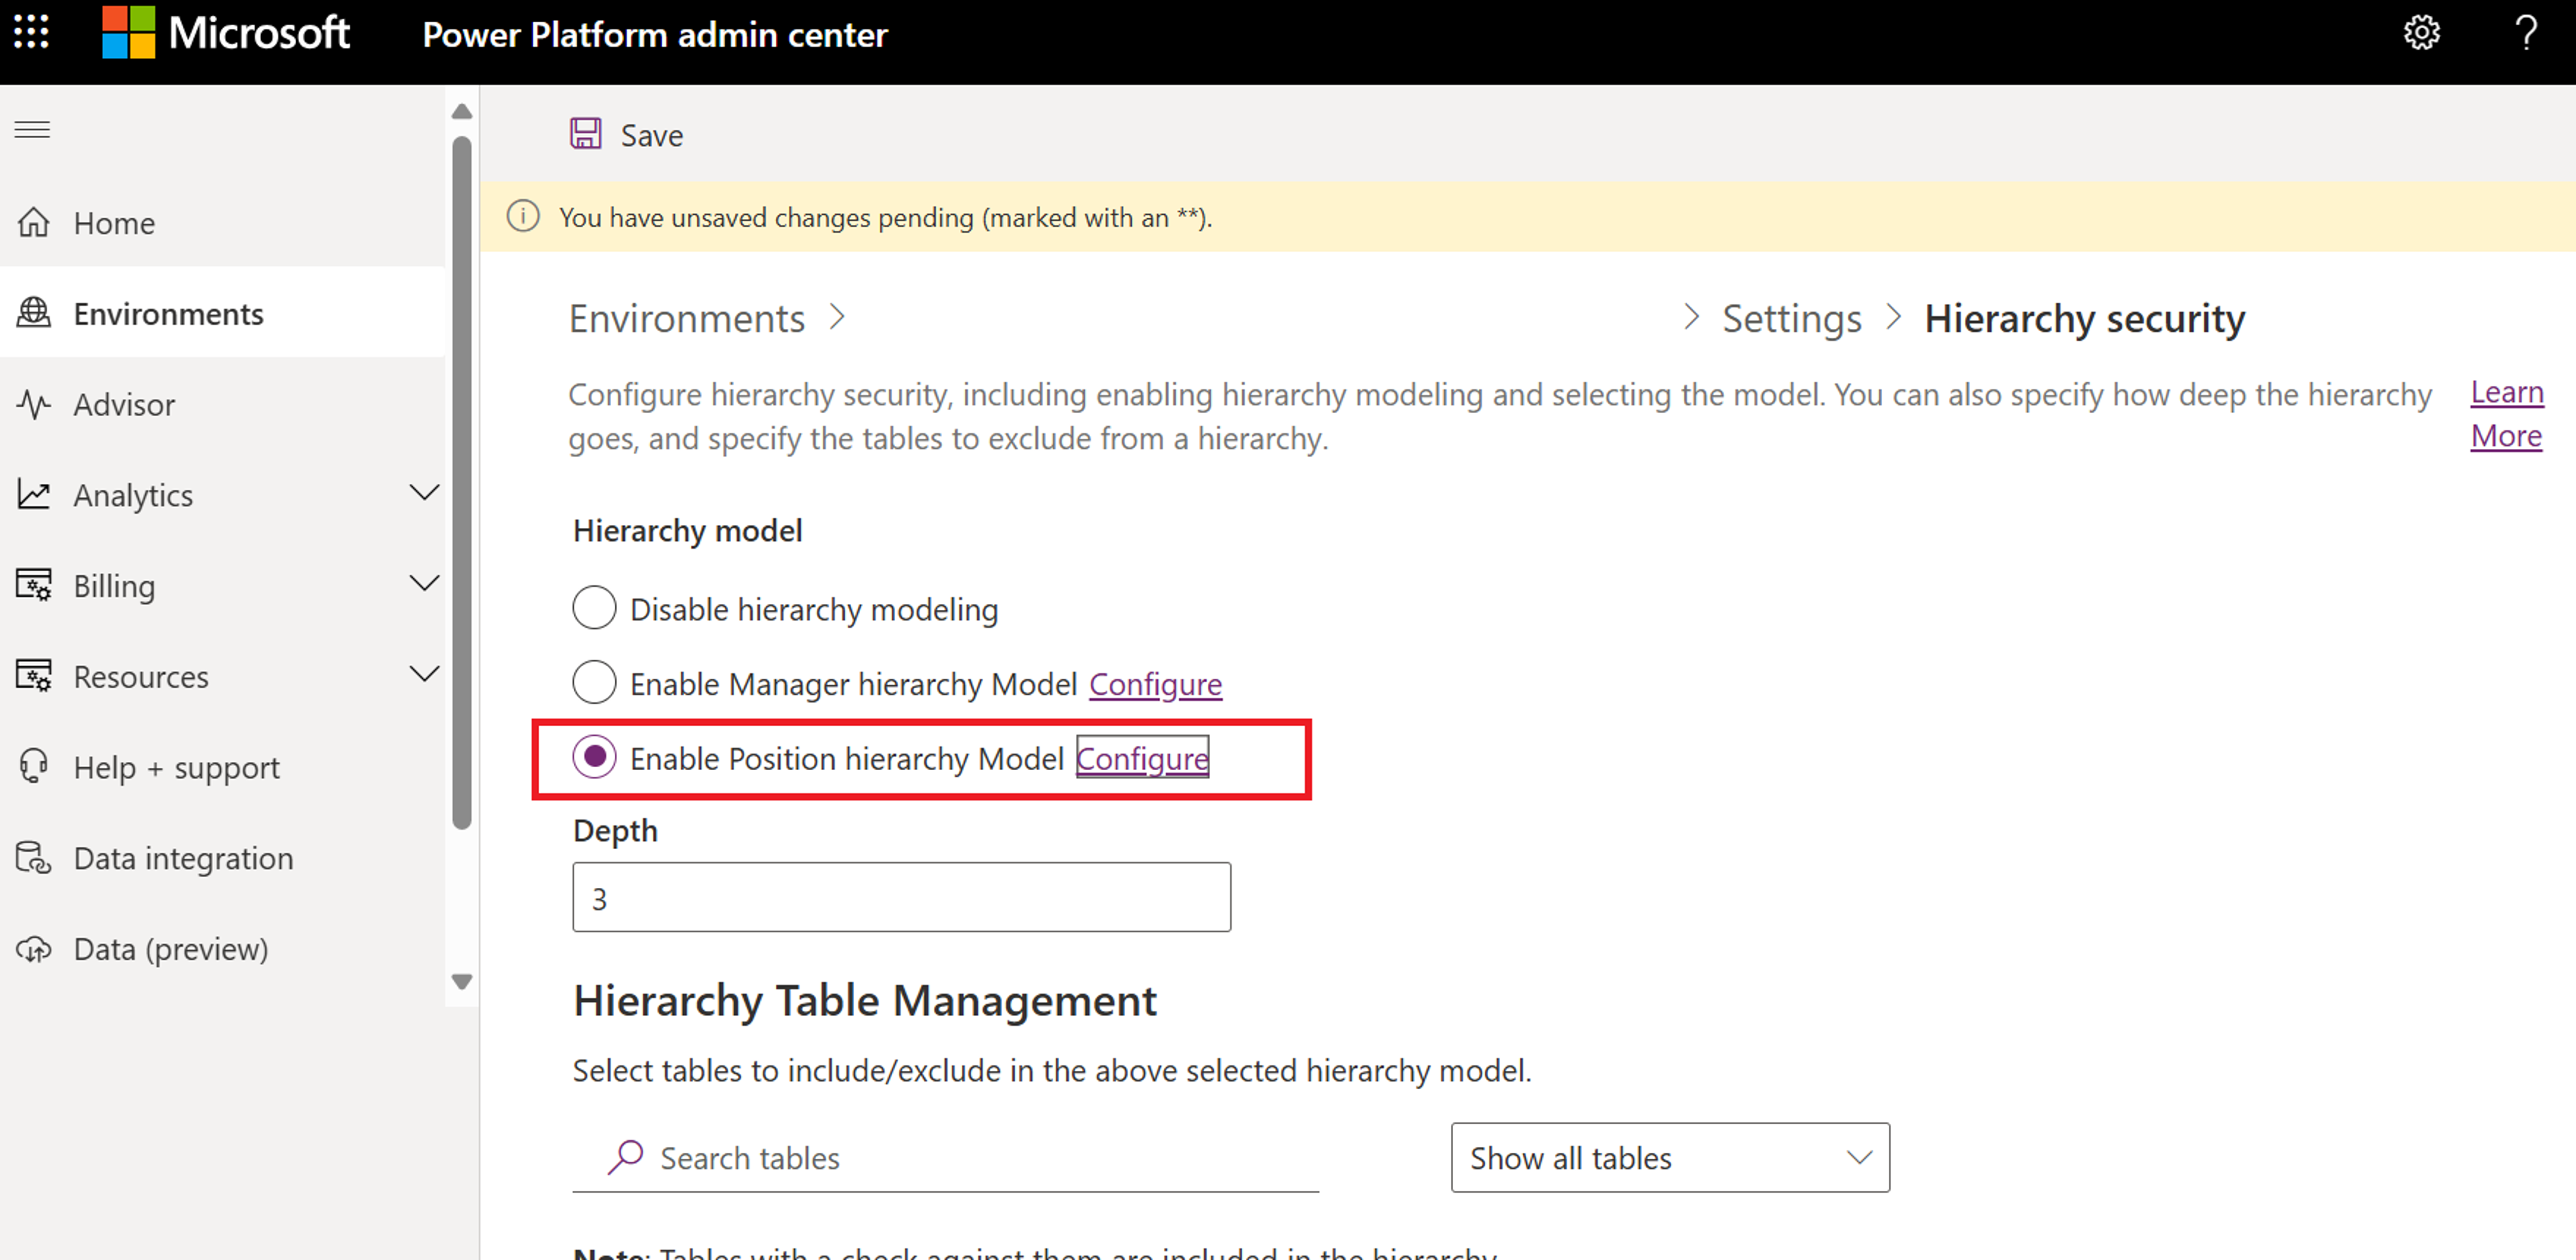
Task: Go to Environments in the sidebar
Action: [168, 314]
